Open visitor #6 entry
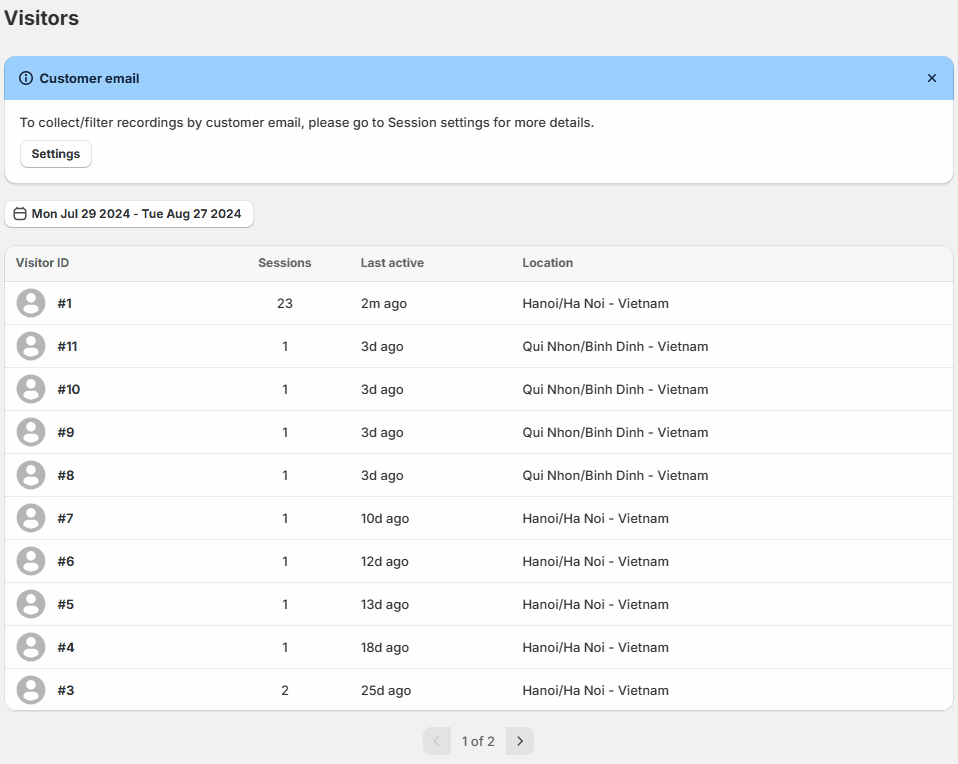 65,561
